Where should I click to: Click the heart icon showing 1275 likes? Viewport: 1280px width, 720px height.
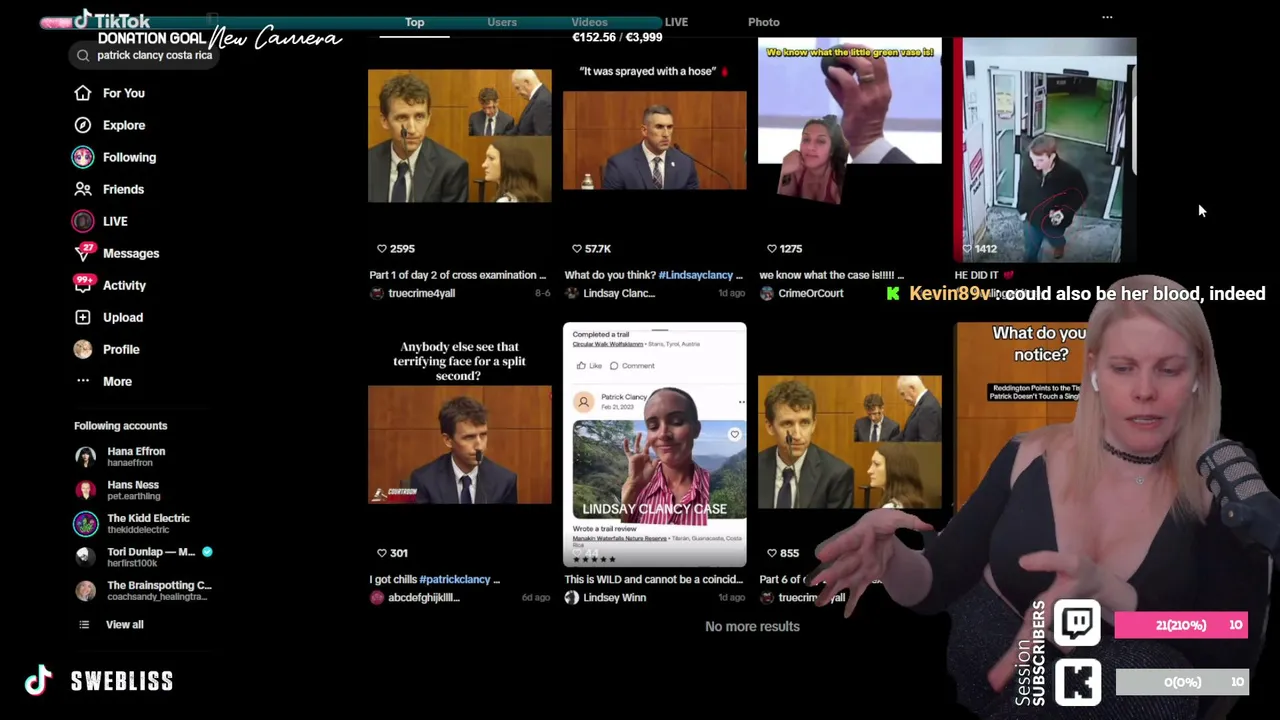point(771,248)
